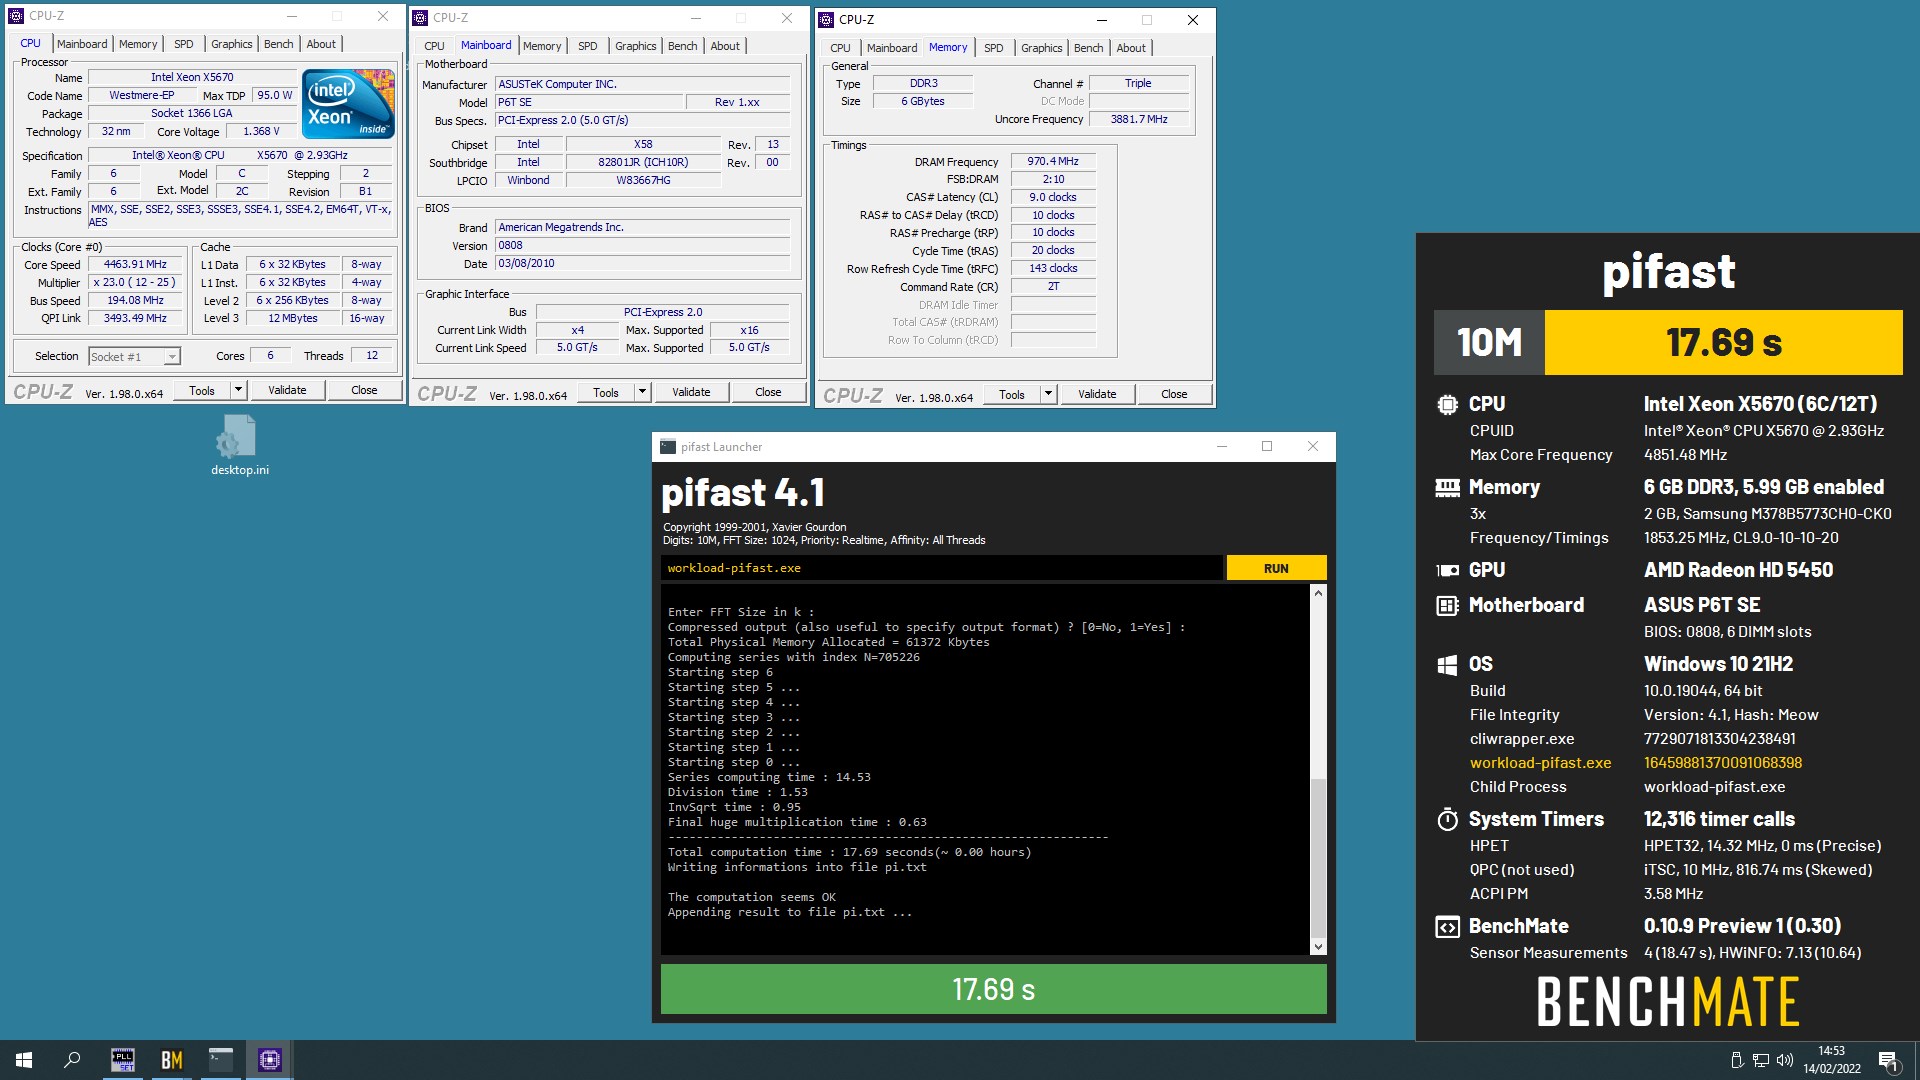
Task: Click the USB device tray icon
Action: tap(1737, 1060)
